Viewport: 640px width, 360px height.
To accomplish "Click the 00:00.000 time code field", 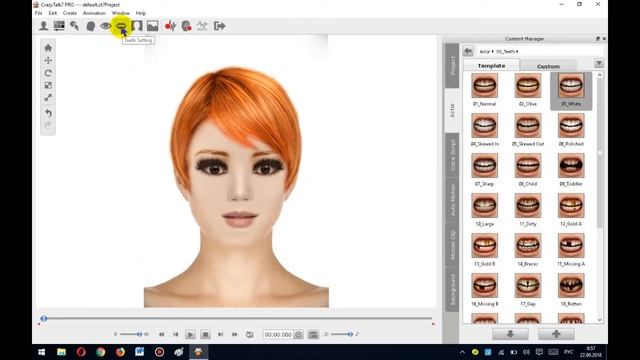I will pyautogui.click(x=278, y=334).
